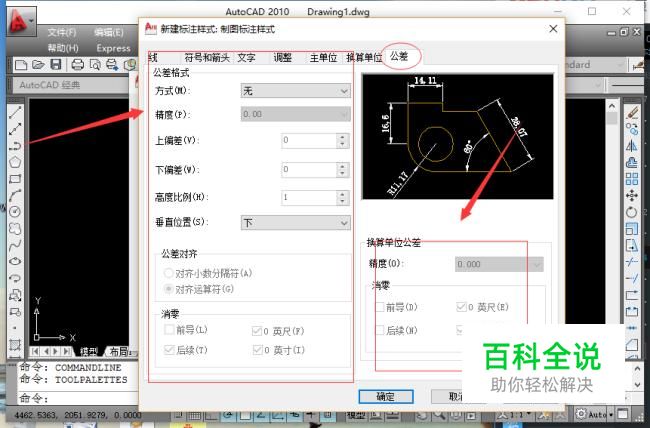Open the 精度(P) precision dropdown
The width and height of the screenshot is (650, 428).
(x=296, y=114)
